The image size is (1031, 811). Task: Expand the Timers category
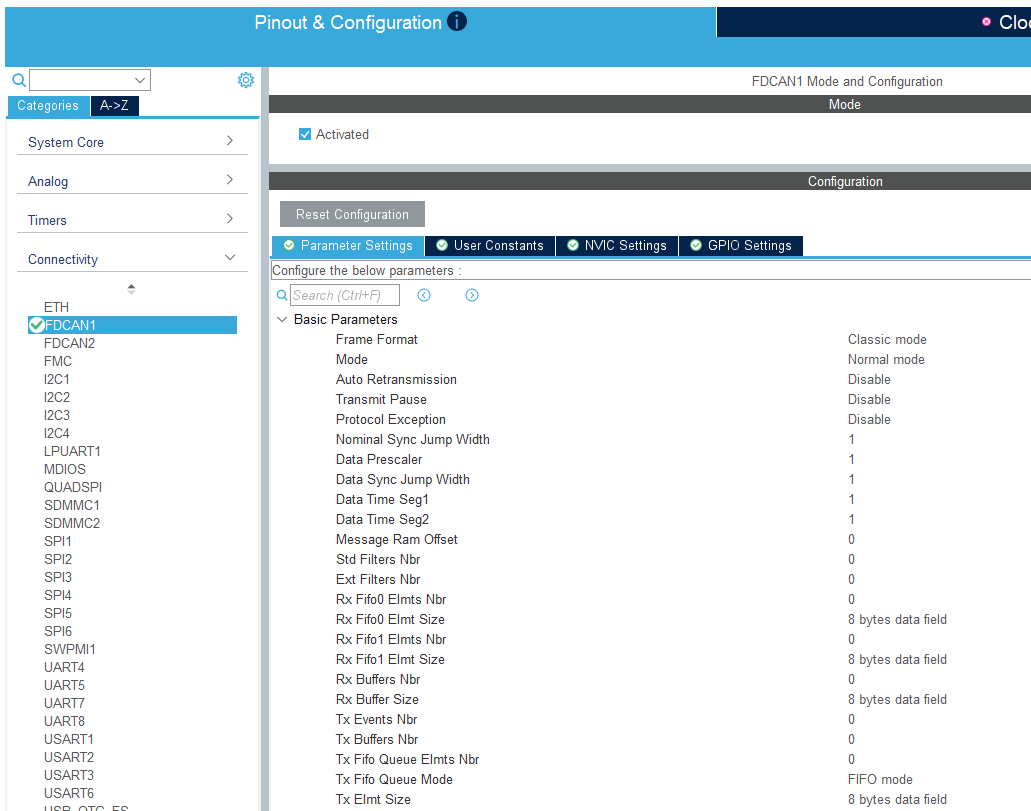click(132, 220)
